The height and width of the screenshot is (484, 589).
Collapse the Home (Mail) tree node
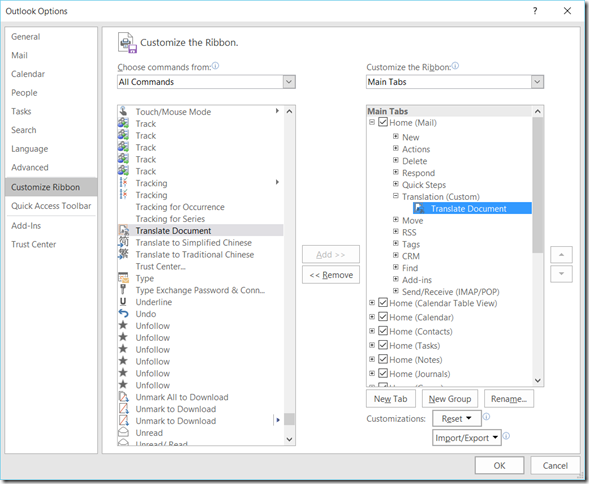click(372, 122)
